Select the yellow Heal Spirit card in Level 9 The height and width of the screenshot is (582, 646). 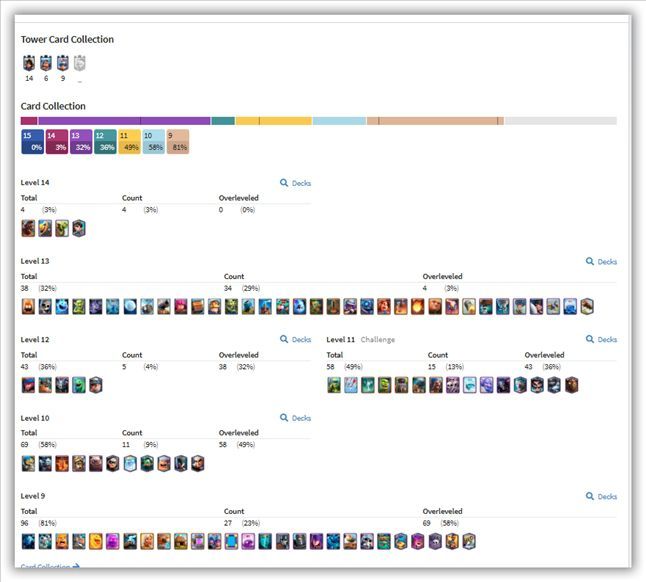tap(95, 542)
